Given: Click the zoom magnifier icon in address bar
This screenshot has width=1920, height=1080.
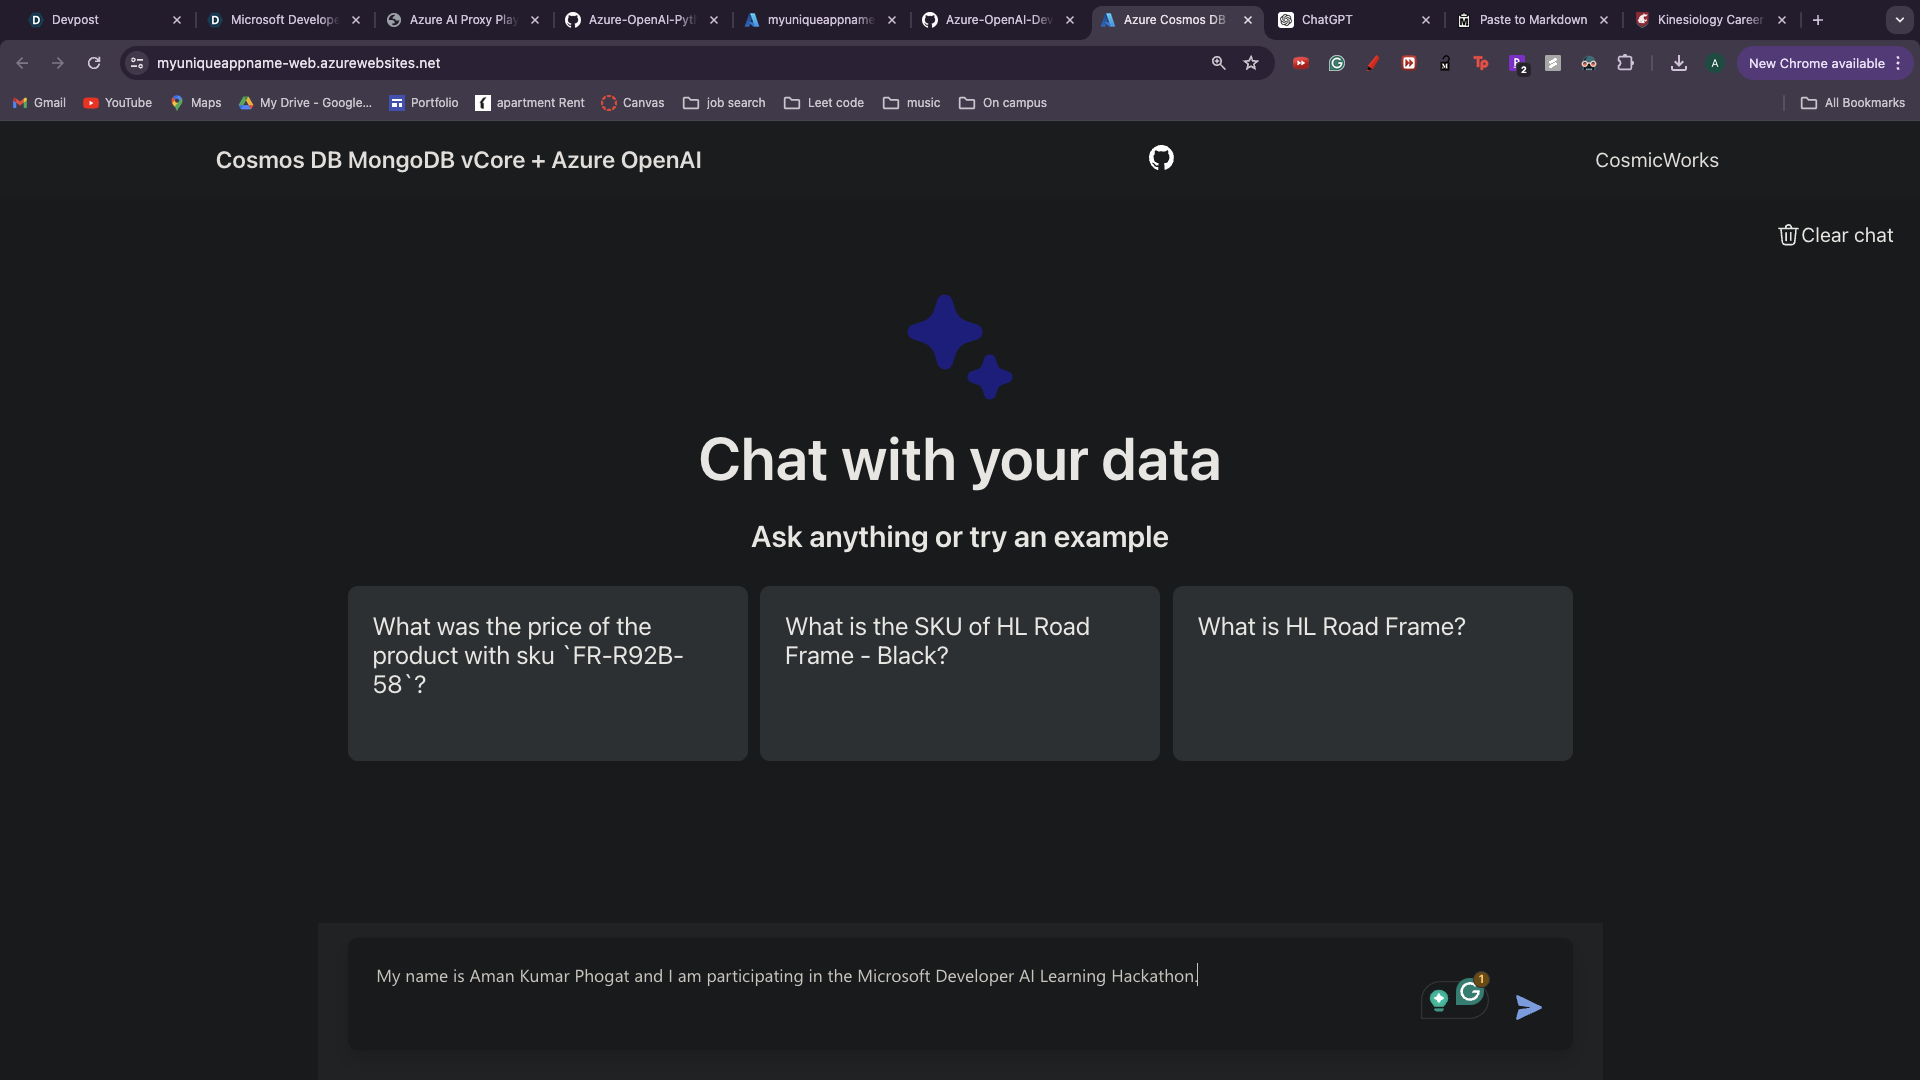Looking at the screenshot, I should pos(1218,63).
